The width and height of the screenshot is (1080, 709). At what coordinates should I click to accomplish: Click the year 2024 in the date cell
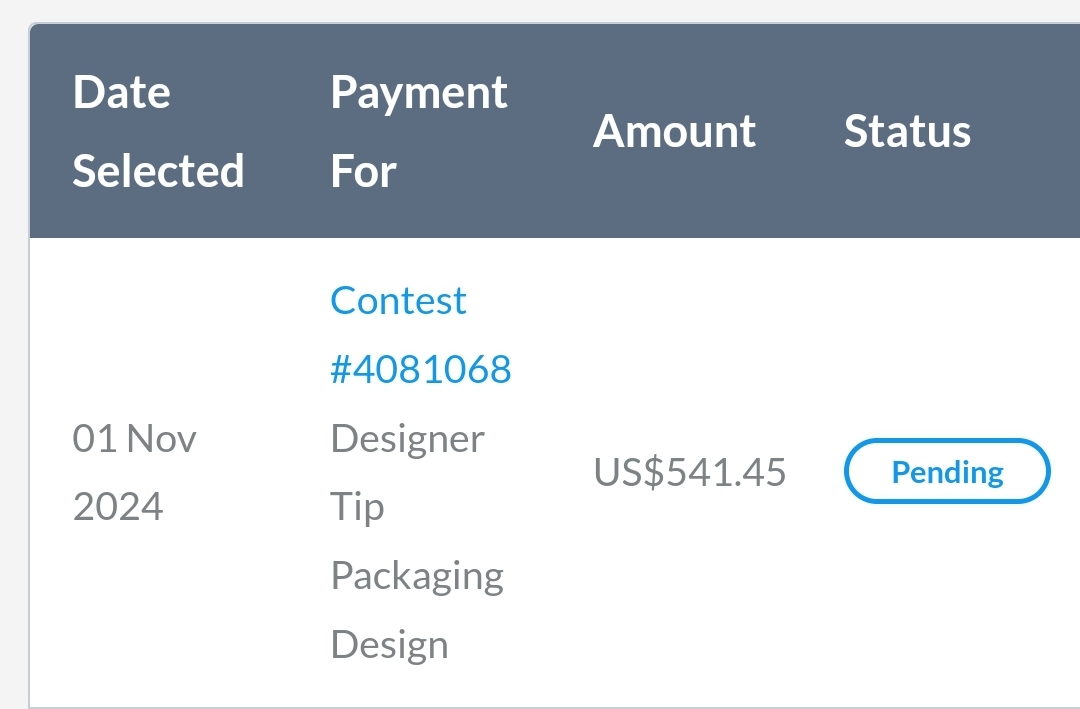[118, 507]
